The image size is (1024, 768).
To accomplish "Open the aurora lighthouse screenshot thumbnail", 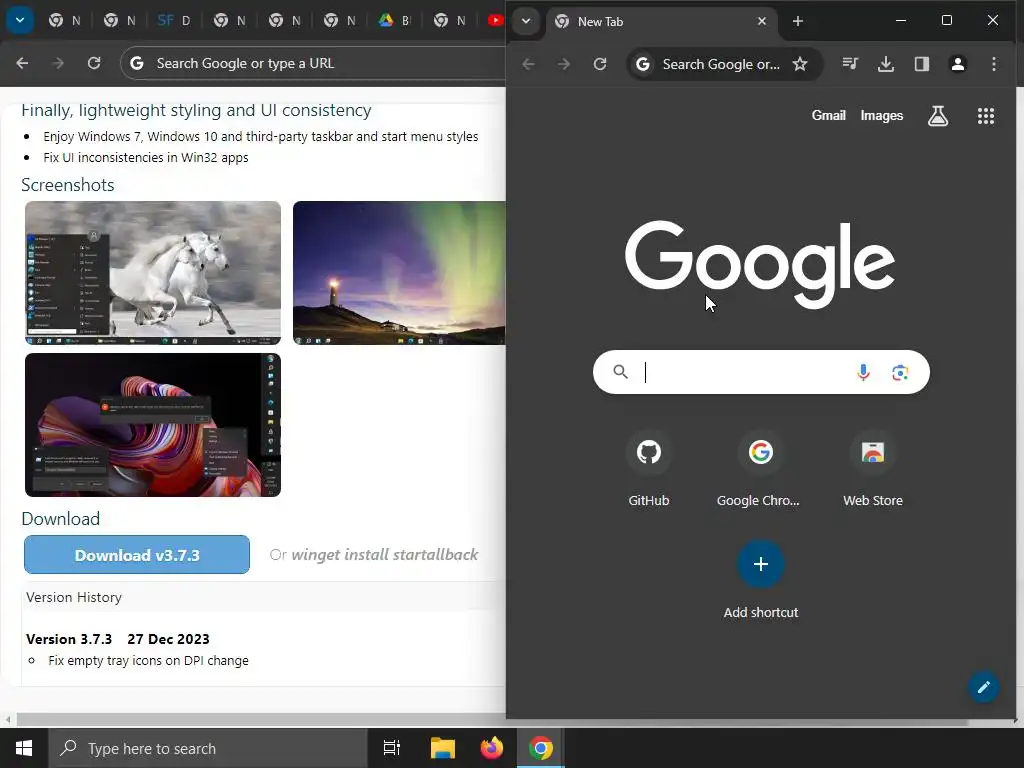I will 399,273.
